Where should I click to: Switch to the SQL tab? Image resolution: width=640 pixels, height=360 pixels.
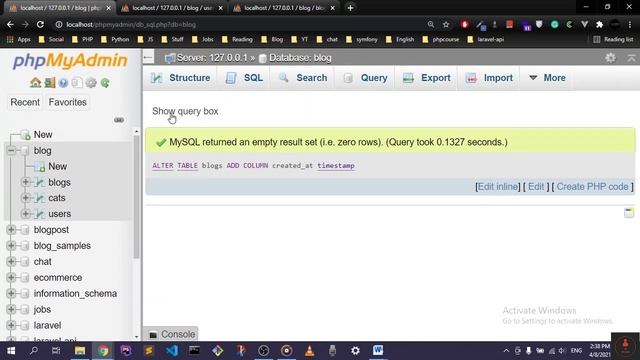(x=244, y=78)
